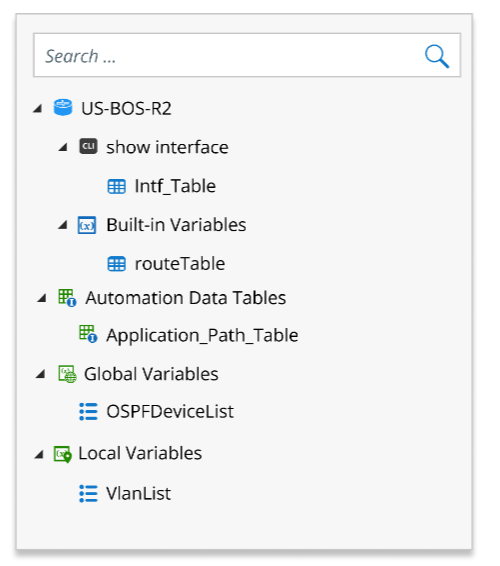Screen dimensions: 500x566
Task: Collapse the US-BOS-R2 tree node
Action: (38, 108)
